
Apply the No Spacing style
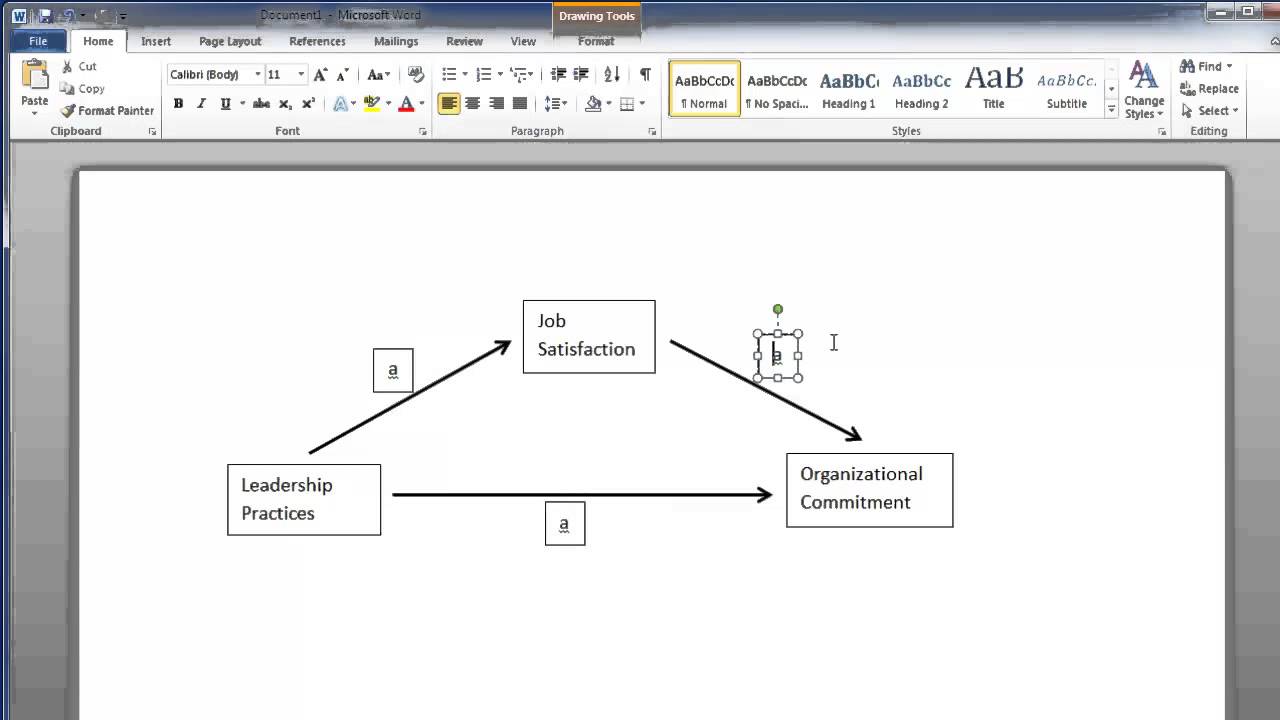(777, 89)
